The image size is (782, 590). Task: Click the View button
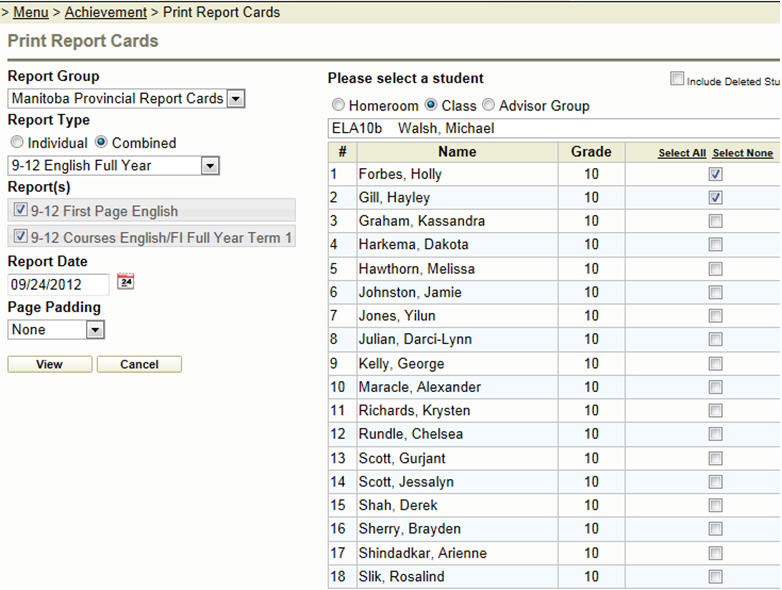[x=49, y=365]
